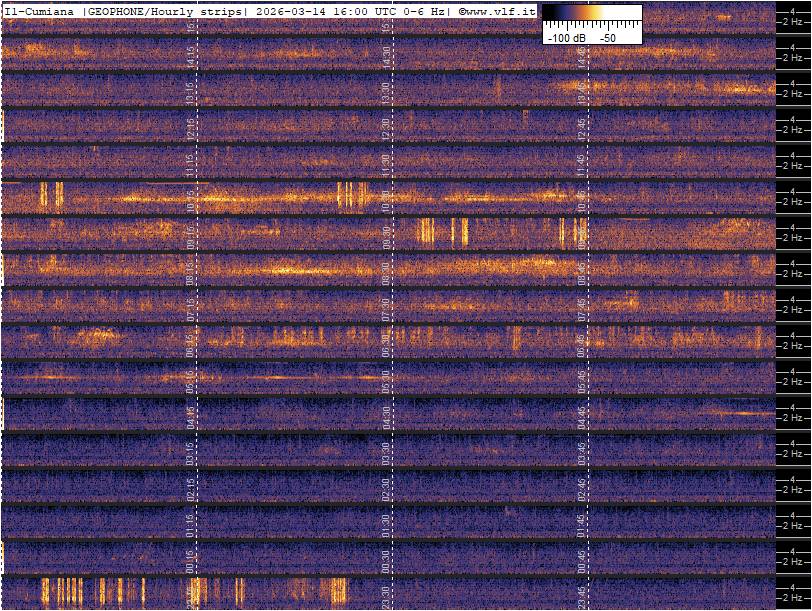Click the 2 Hz axis label of the top strip
This screenshot has width=812, height=611.
(793, 22)
